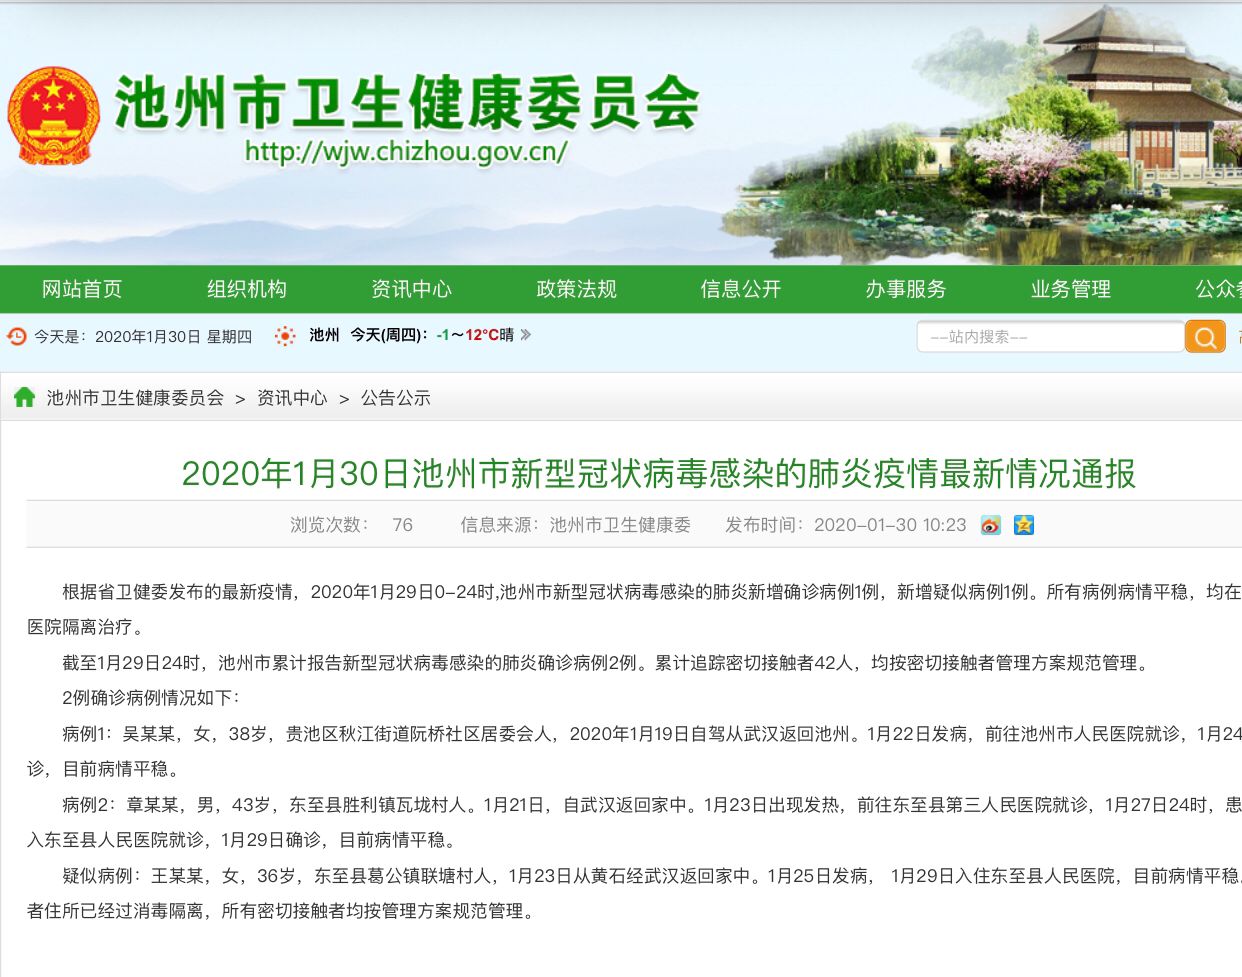Share the article to Qzone

[1024, 524]
